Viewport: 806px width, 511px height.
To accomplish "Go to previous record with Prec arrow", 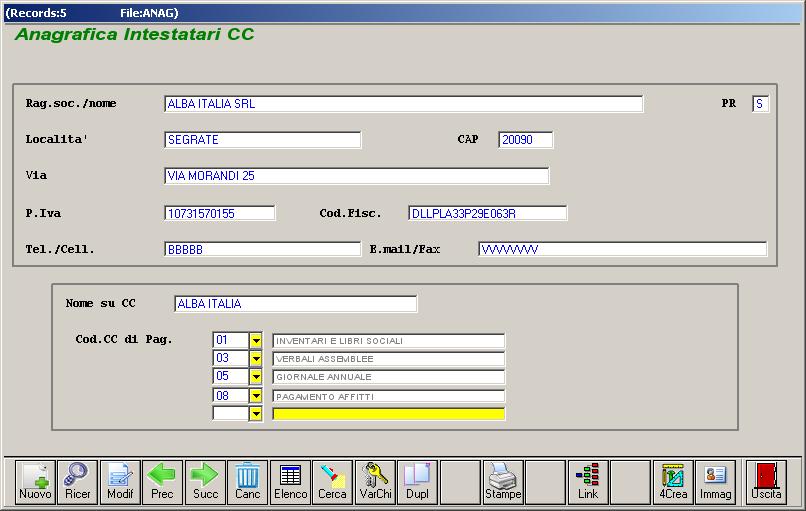I will pyautogui.click(x=162, y=482).
